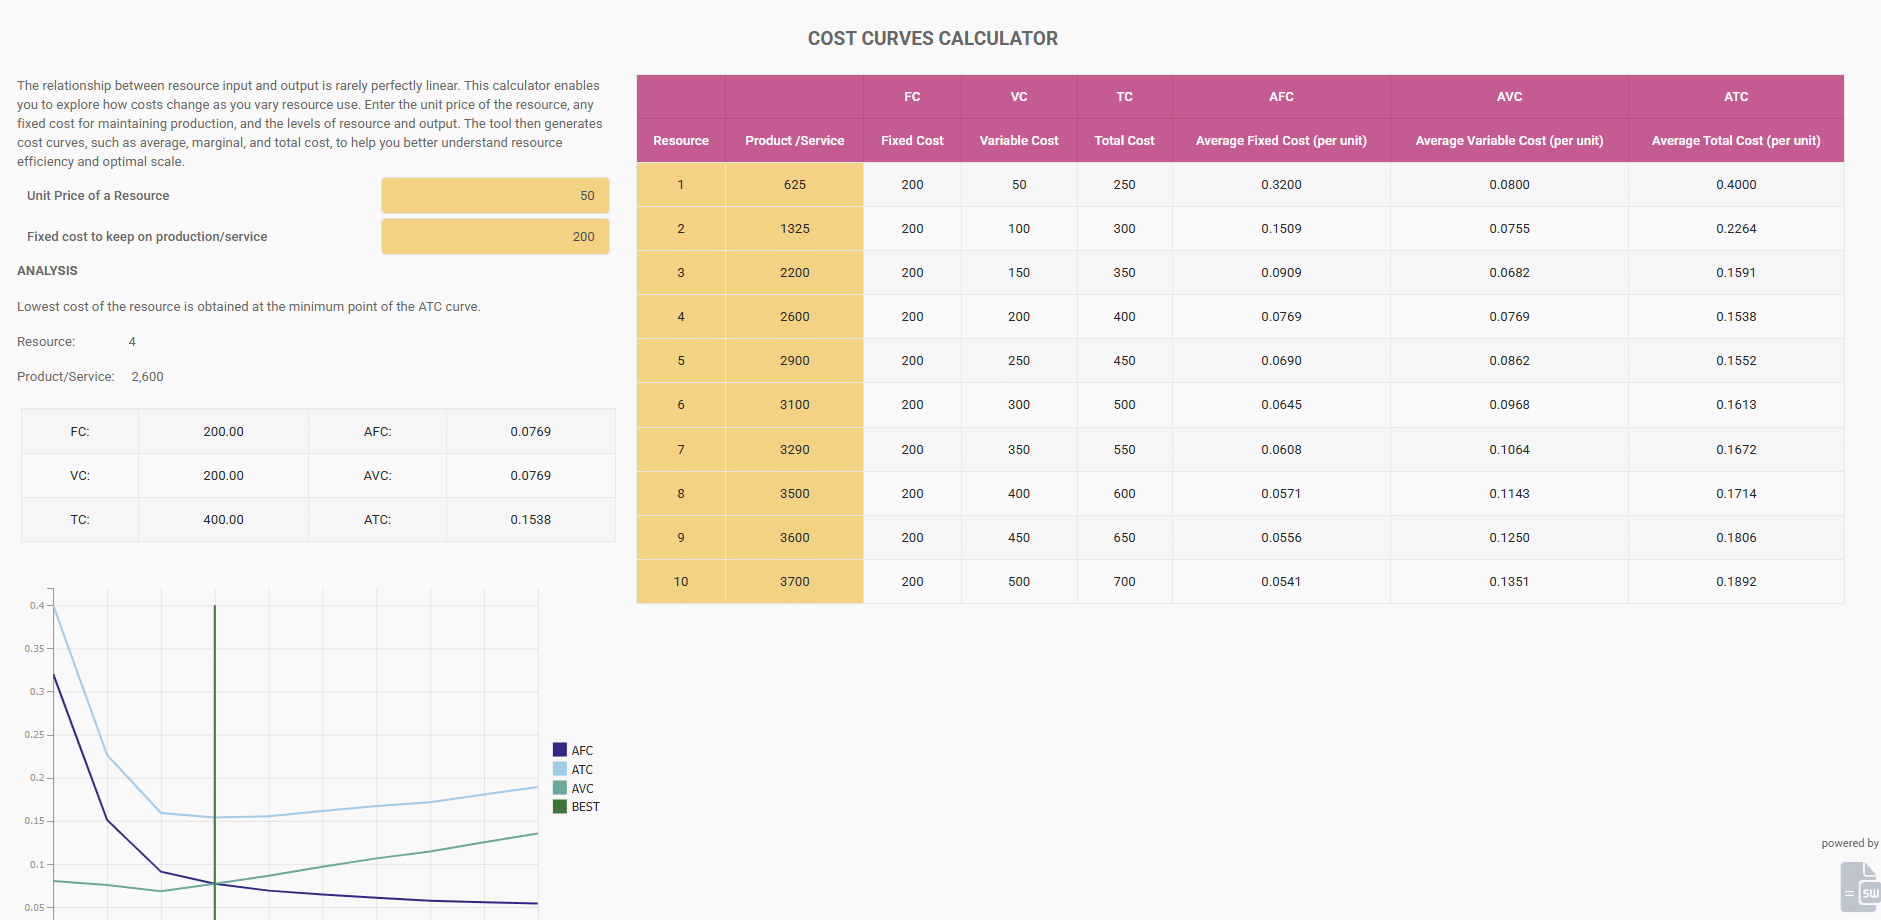Screen dimensions: 1881x920
Task: Click the Product/Service cell with 2600
Action: (x=795, y=317)
